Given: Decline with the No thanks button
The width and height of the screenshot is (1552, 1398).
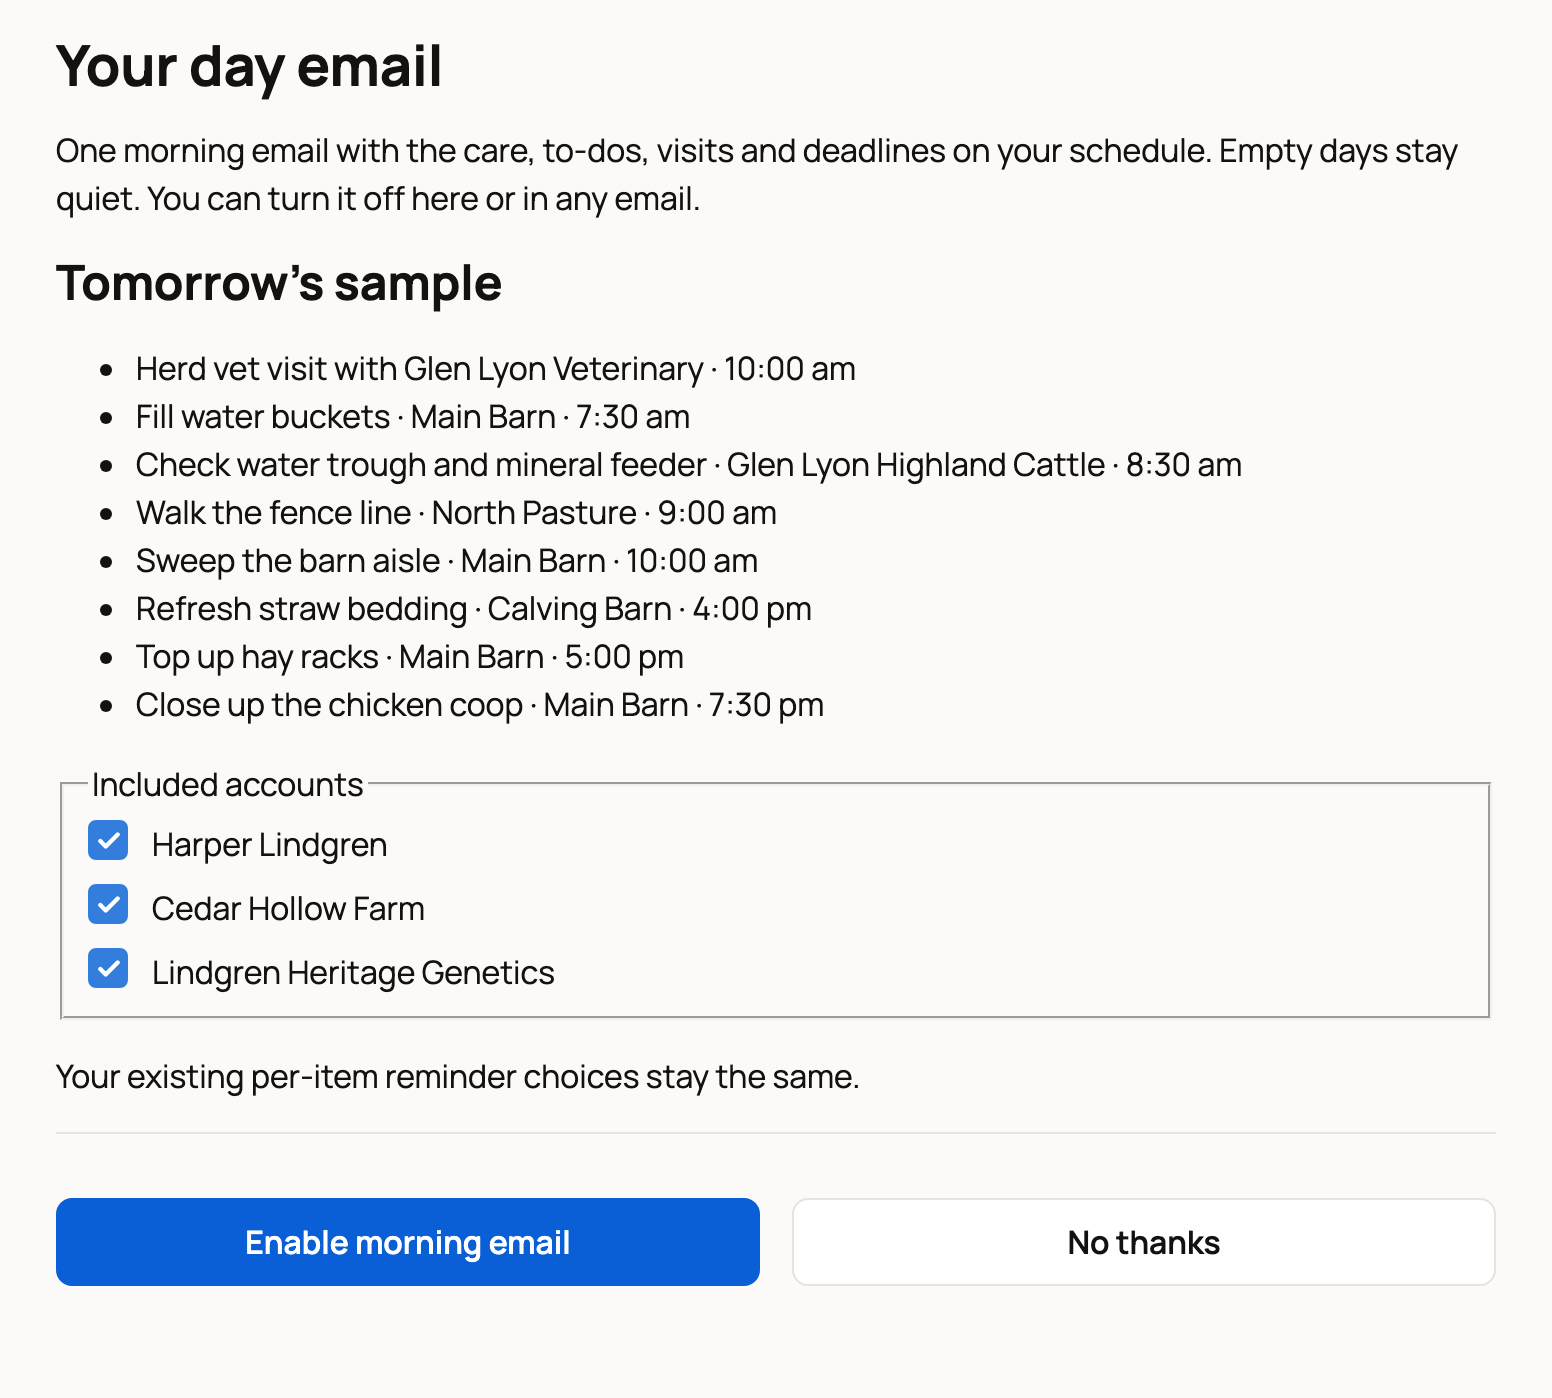Looking at the screenshot, I should pos(1144,1242).
